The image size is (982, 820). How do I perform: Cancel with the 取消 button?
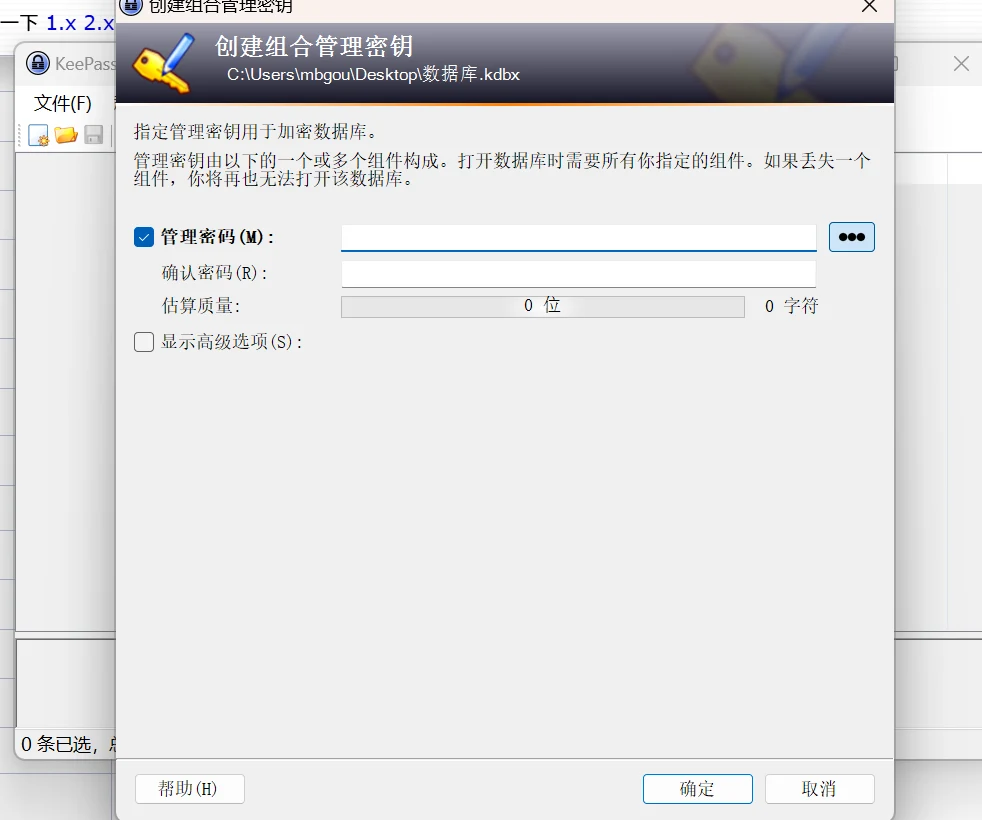[x=819, y=789]
